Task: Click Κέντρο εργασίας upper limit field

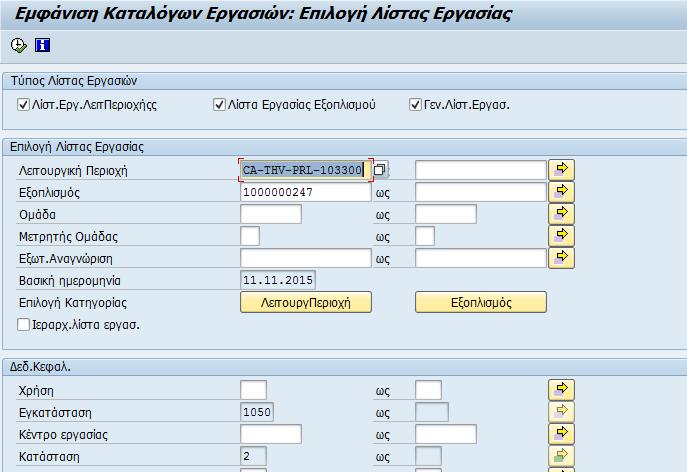Action: point(446,434)
